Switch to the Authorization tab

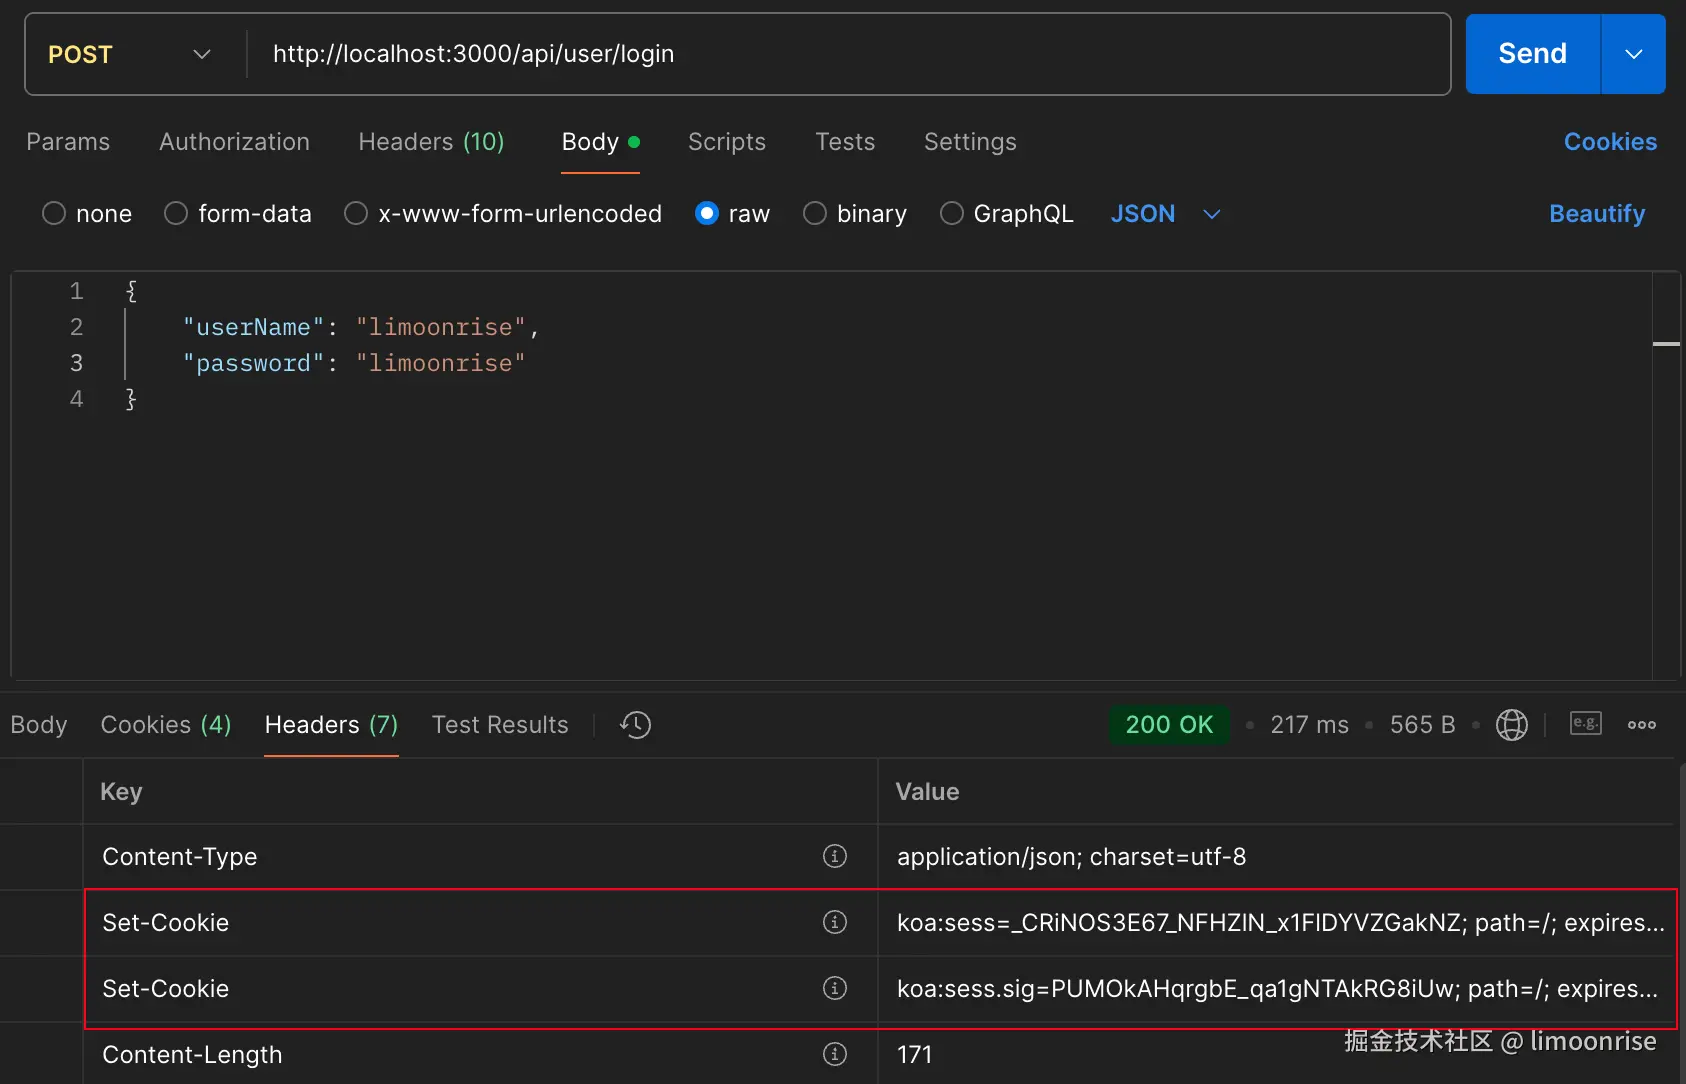tap(234, 142)
